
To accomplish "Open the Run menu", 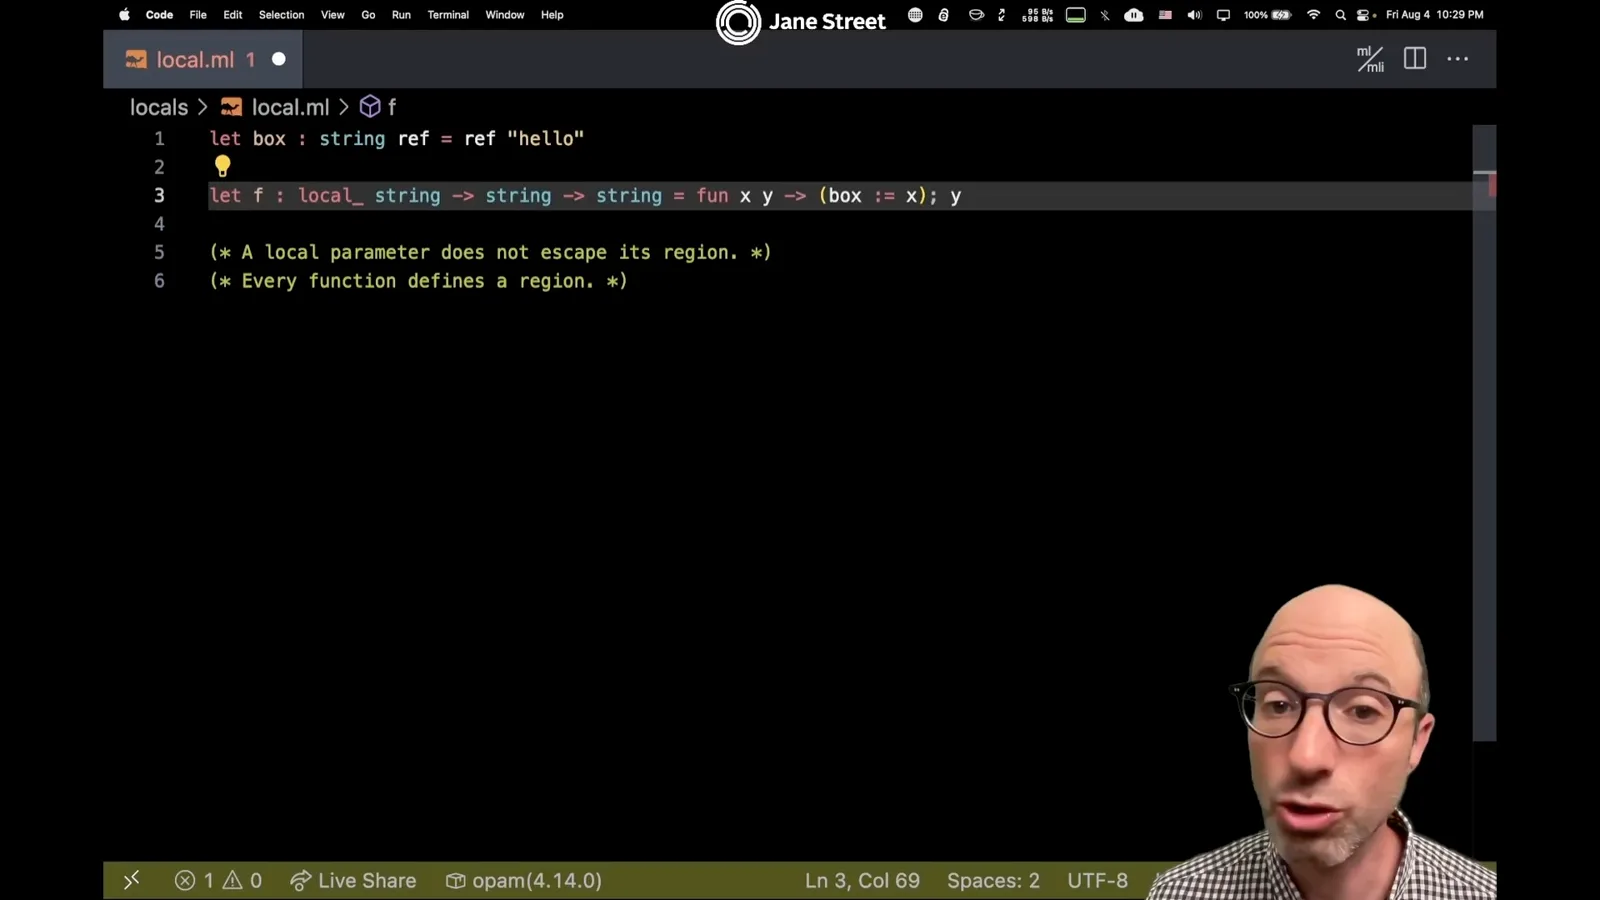I will pos(401,15).
